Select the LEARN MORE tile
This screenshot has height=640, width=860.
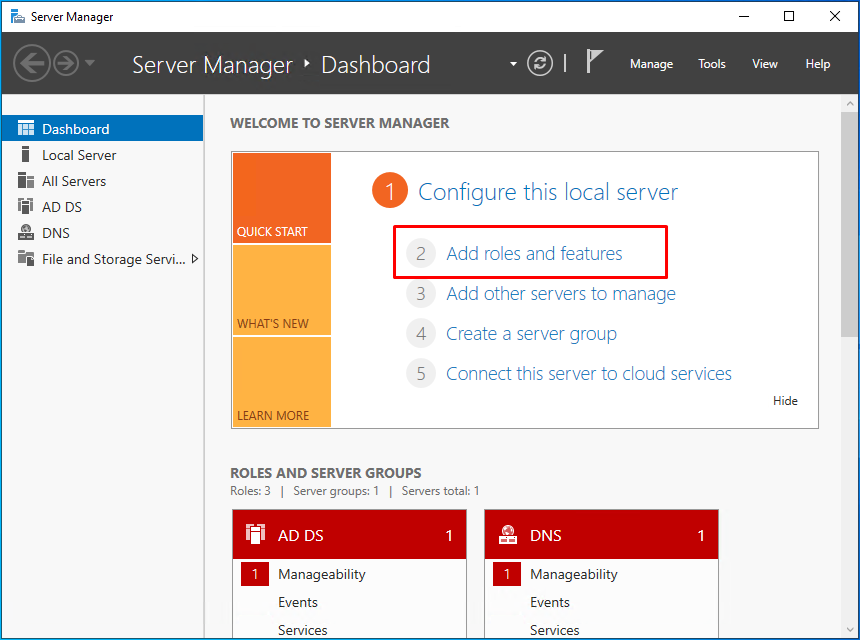(282, 382)
